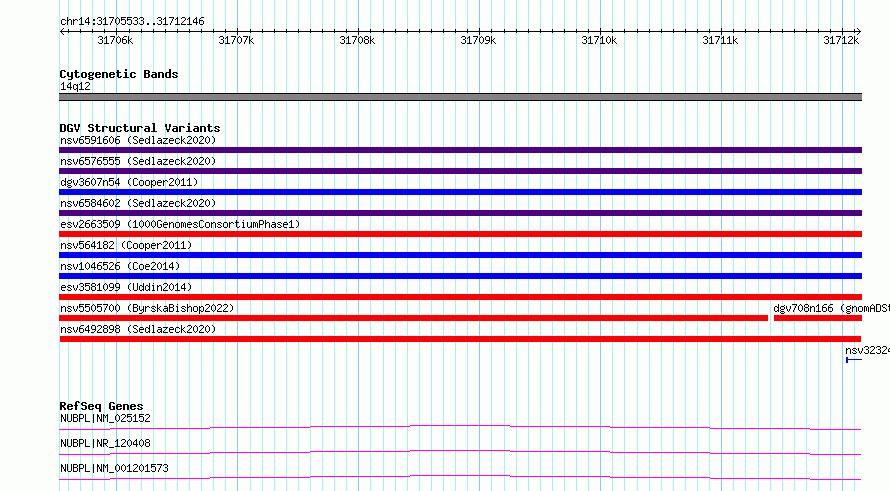Click the blue bar under nsv564182
The image size is (890, 491).
coord(460,255)
